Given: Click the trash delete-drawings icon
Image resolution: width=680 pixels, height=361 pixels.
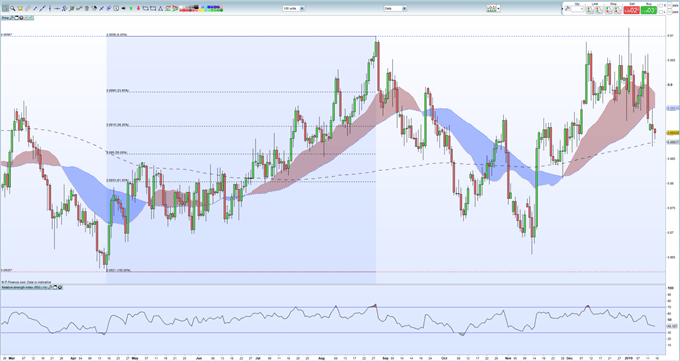Looking at the screenshot, I should (87, 8).
